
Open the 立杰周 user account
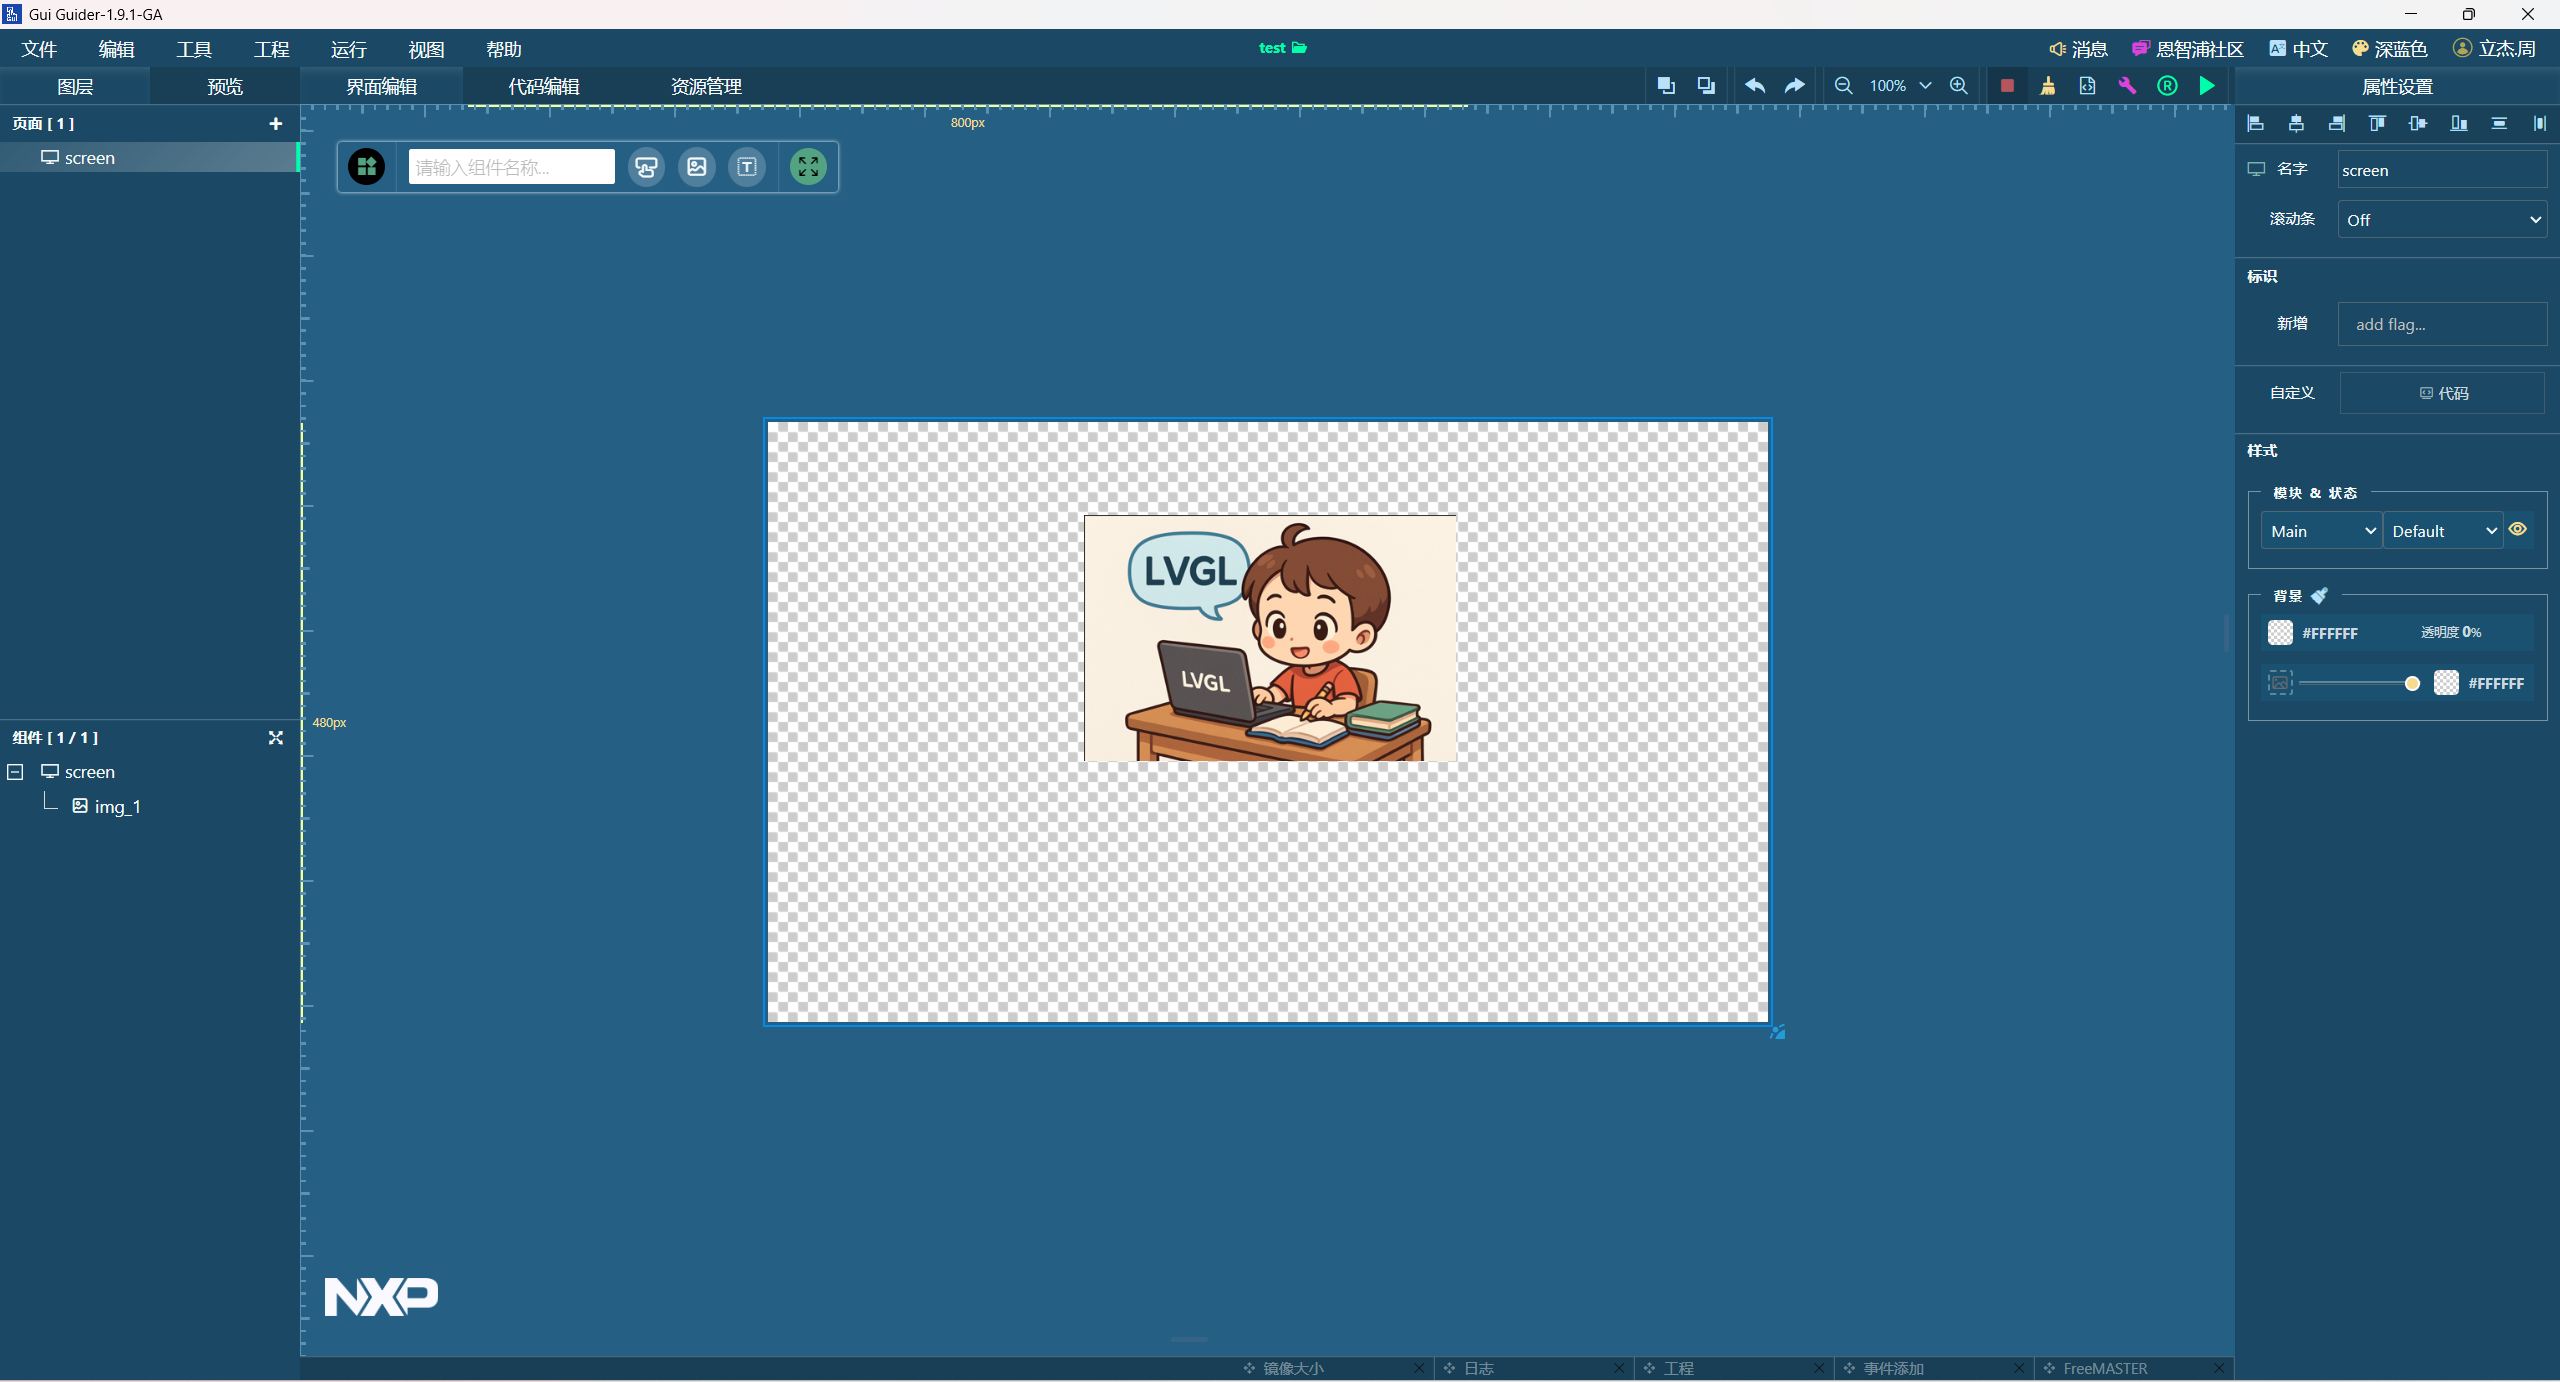pos(2494,49)
